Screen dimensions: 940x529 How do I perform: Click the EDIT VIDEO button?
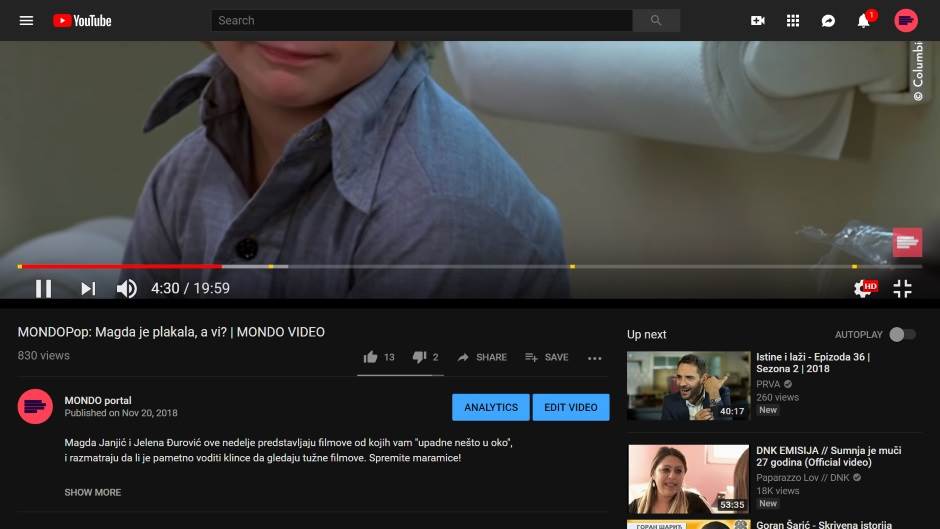(x=571, y=407)
